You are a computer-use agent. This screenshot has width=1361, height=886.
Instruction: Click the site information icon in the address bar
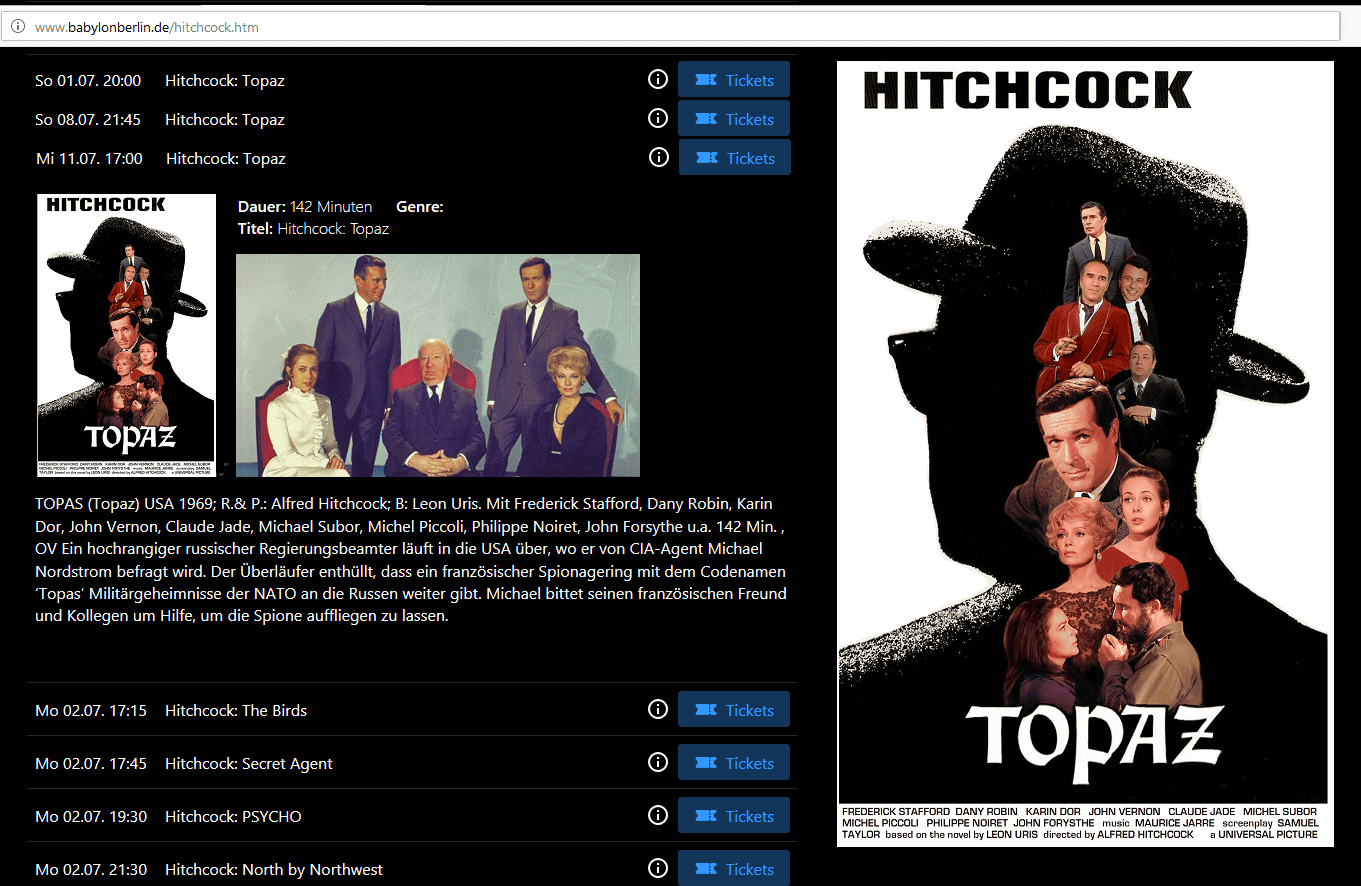18,27
